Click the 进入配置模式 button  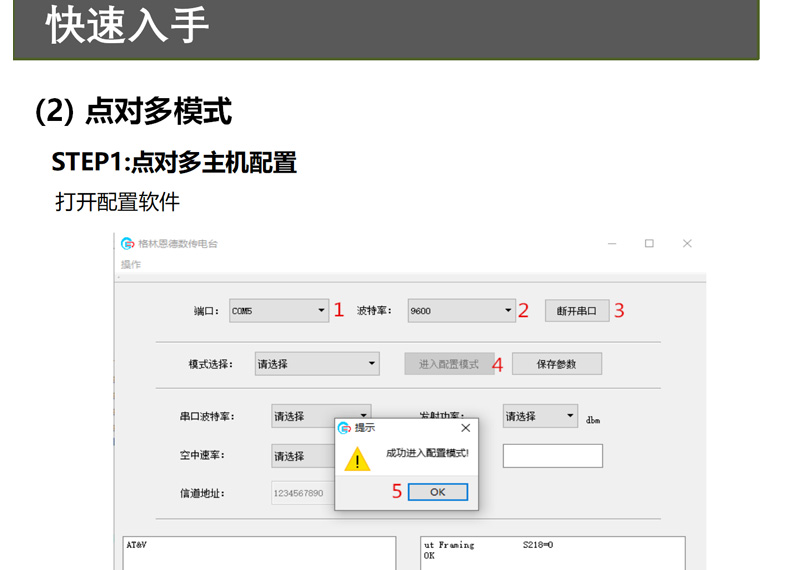(449, 364)
